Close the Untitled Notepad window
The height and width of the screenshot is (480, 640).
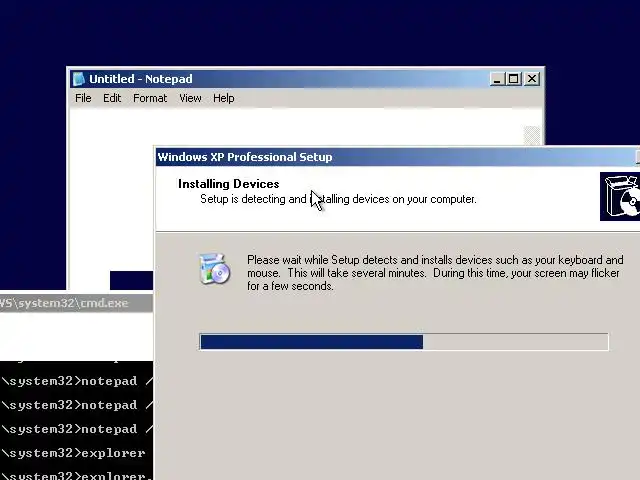532,79
